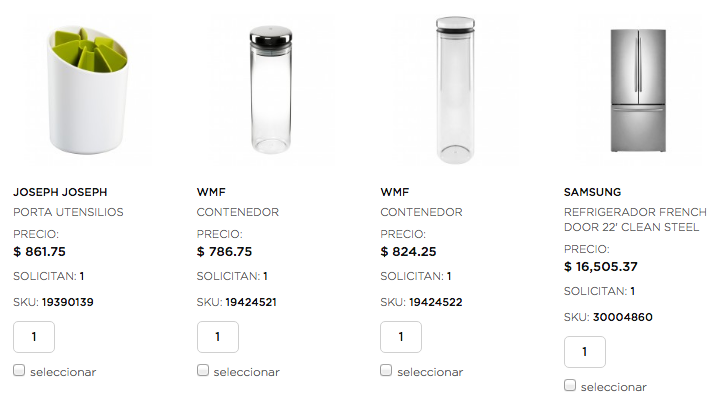Image resolution: width=719 pixels, height=407 pixels.
Task: Click quantity box for the $786.75 WMF contenedor
Action: (x=218, y=337)
